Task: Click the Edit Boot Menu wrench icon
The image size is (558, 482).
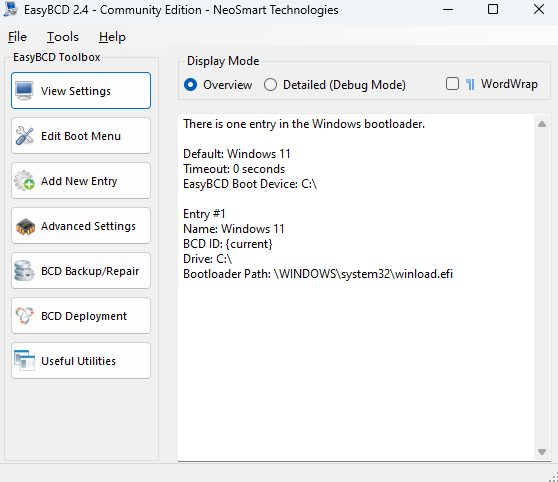Action: tap(24, 136)
